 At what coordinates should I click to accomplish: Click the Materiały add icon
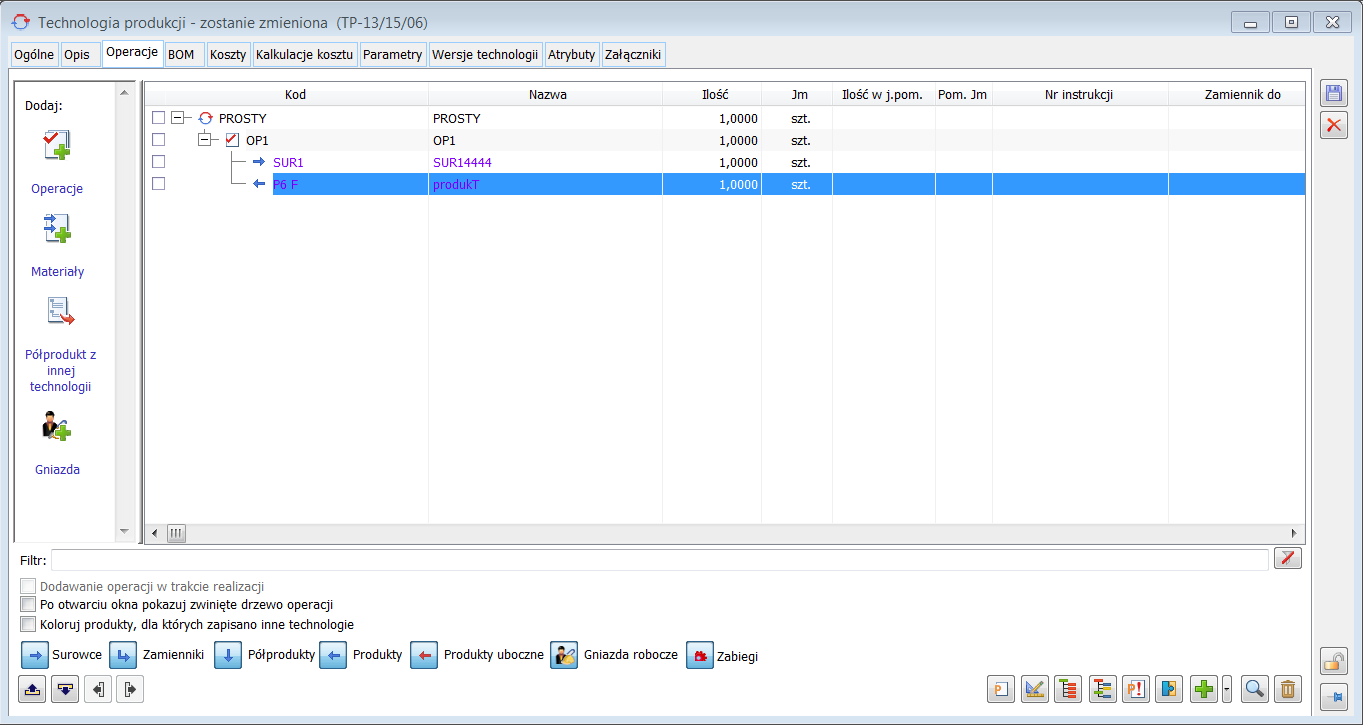57,229
